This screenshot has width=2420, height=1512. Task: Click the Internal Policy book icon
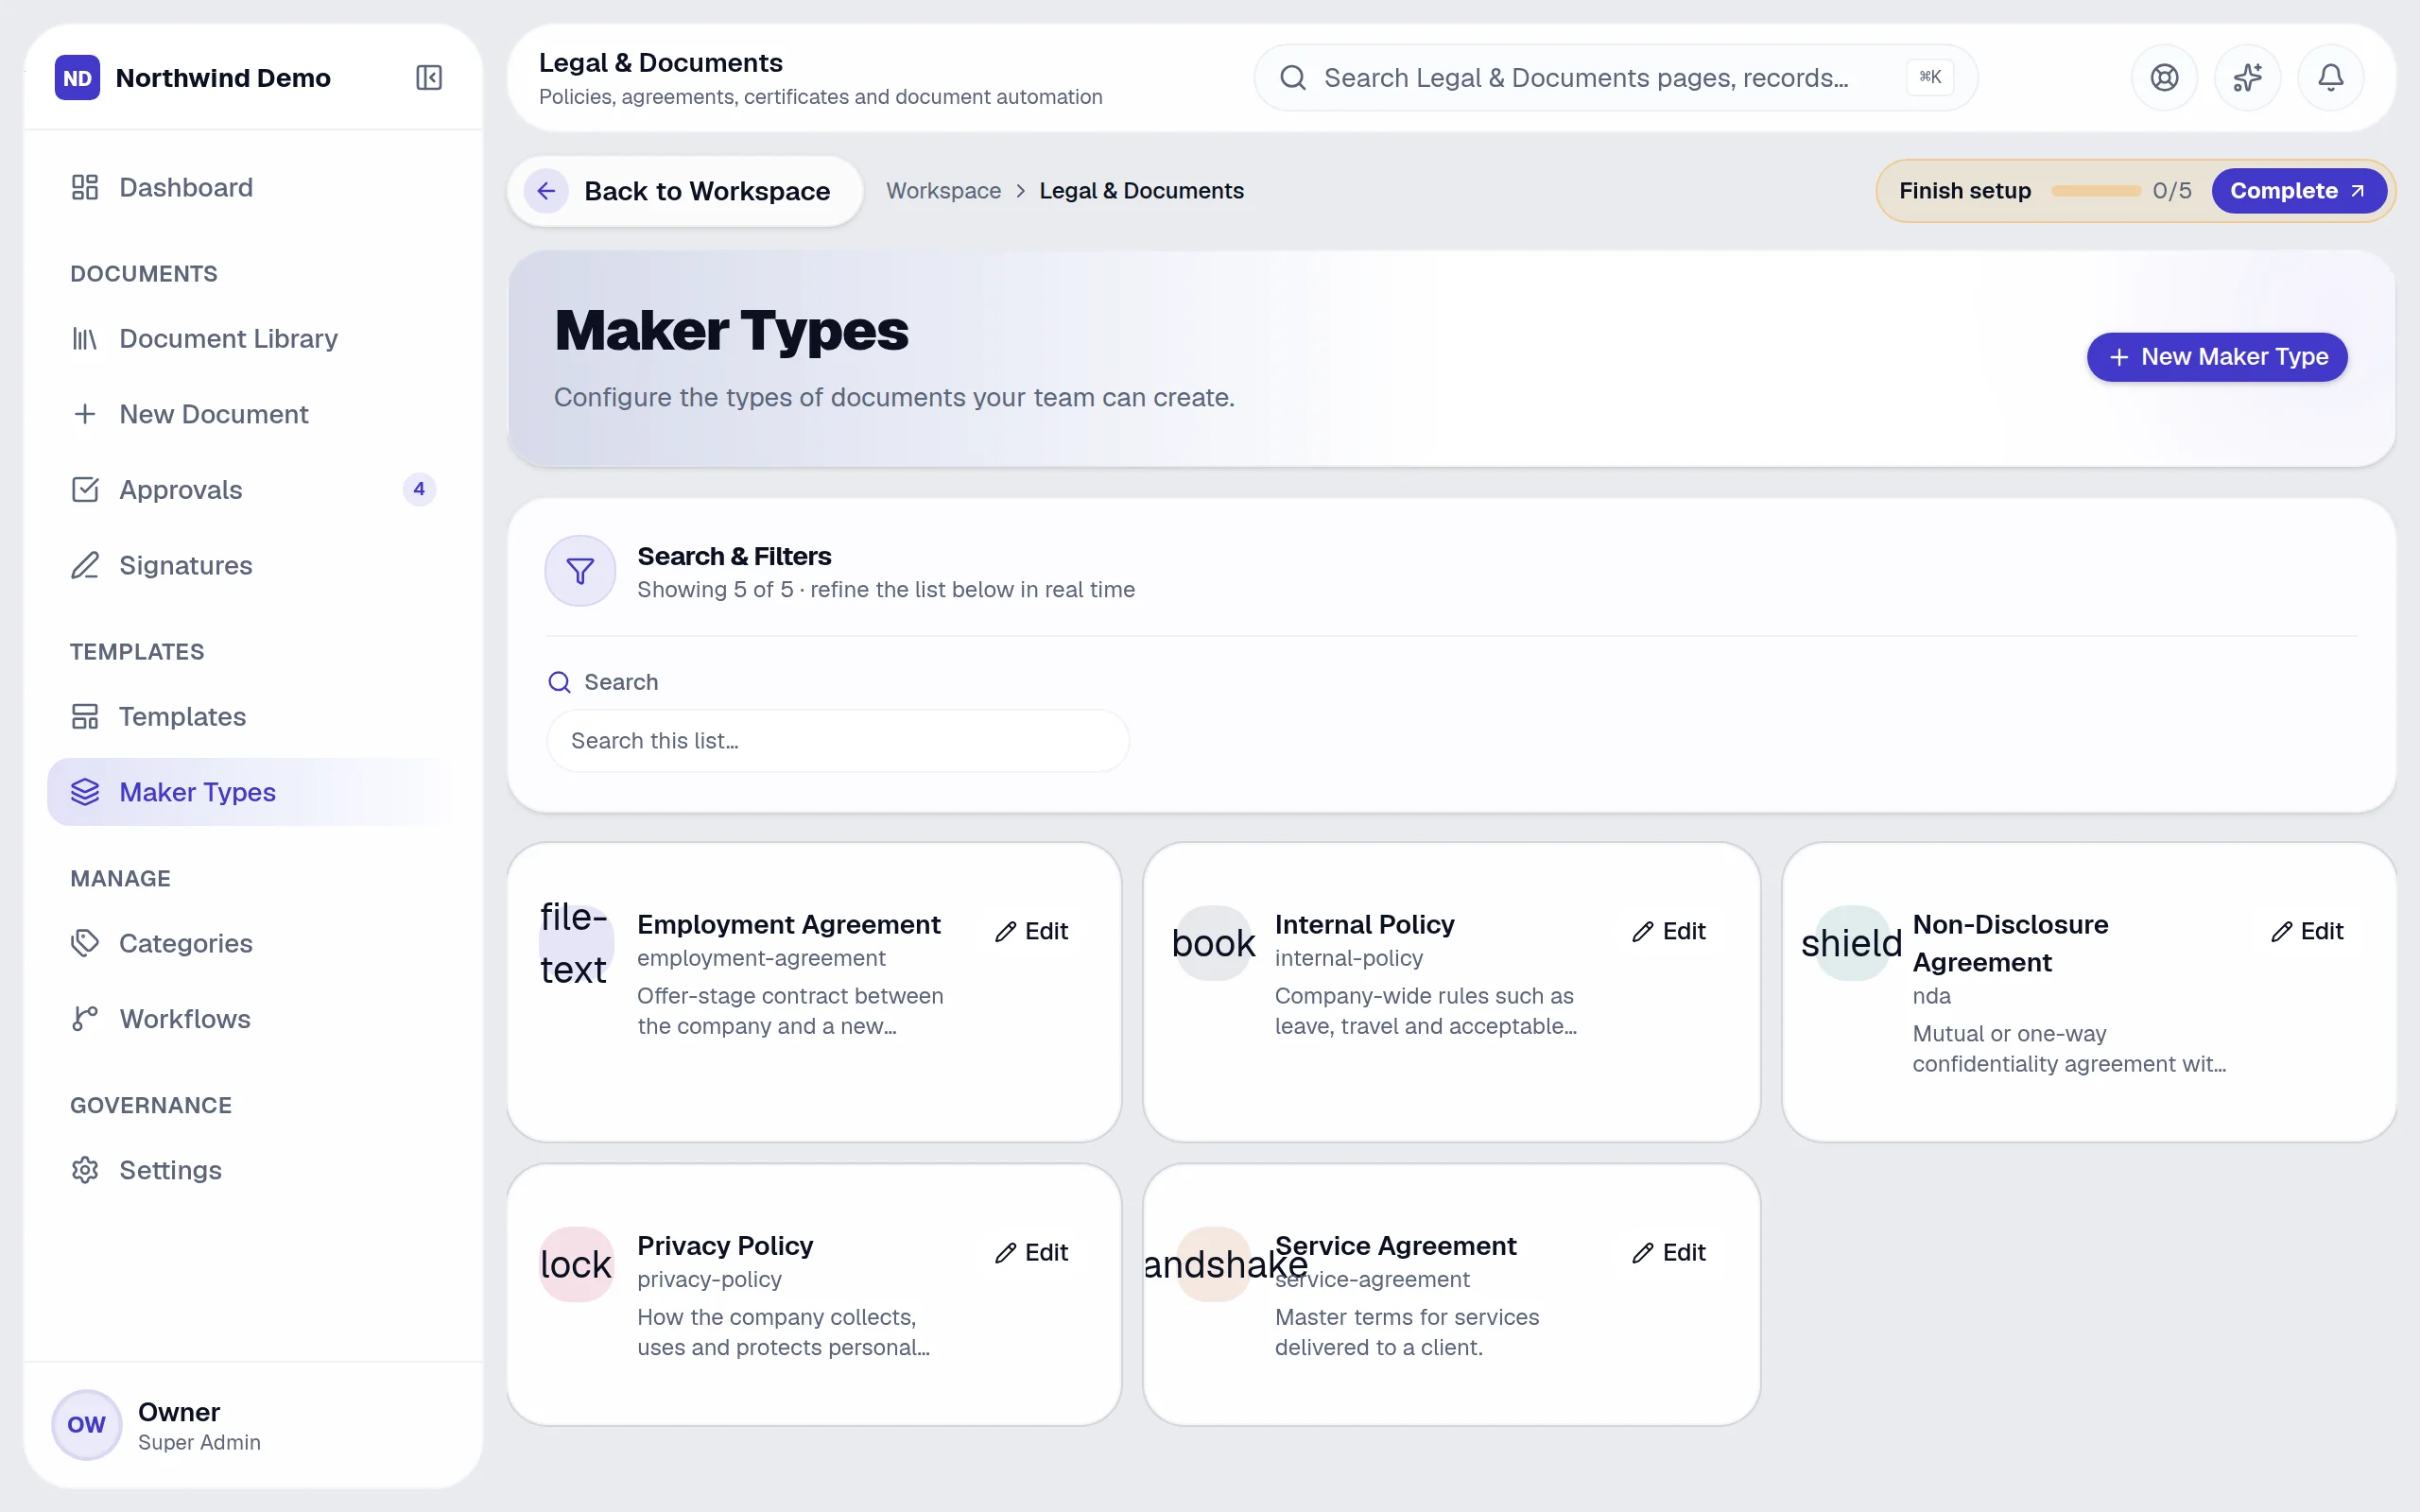click(1213, 943)
